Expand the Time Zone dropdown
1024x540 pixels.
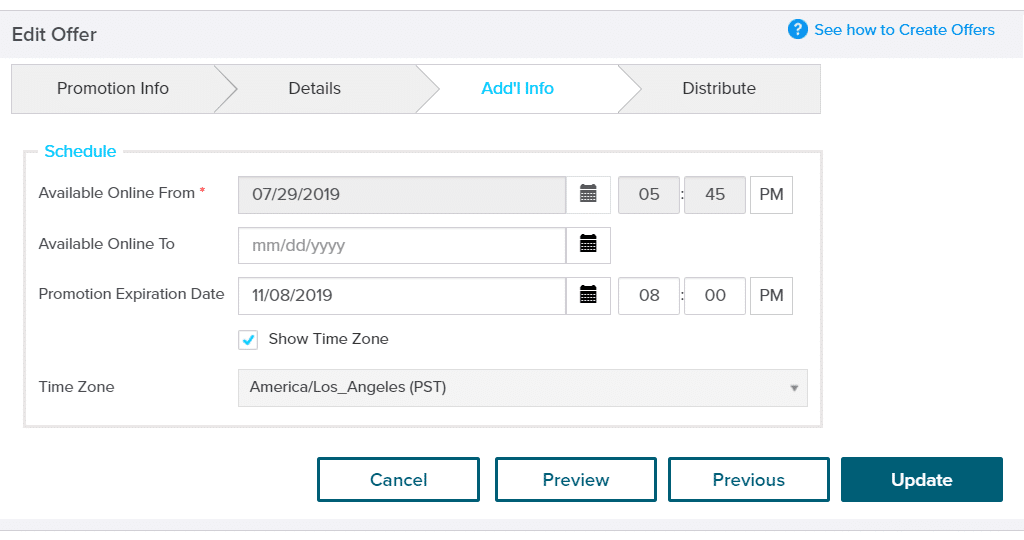pyautogui.click(x=522, y=388)
